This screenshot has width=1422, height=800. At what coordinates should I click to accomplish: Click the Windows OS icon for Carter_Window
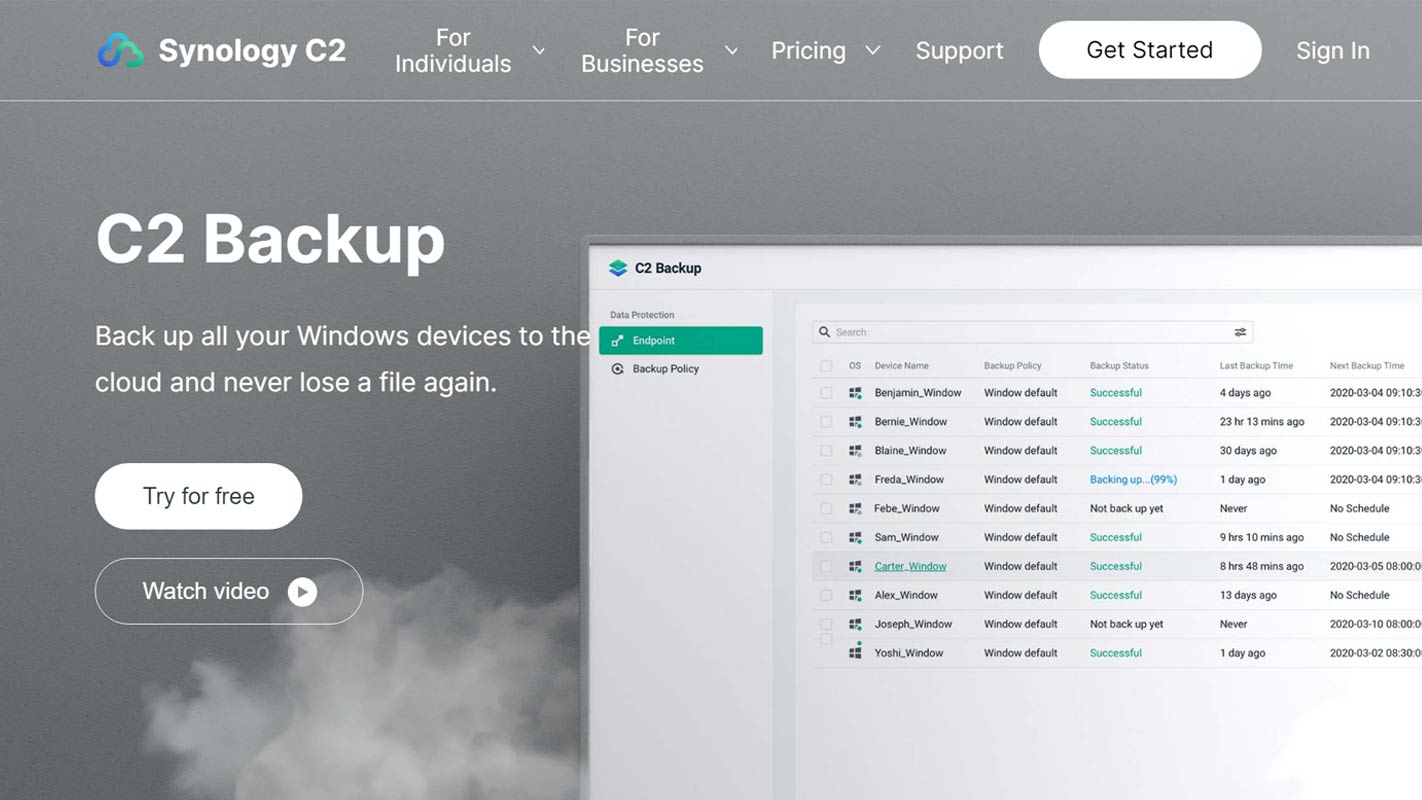(855, 567)
